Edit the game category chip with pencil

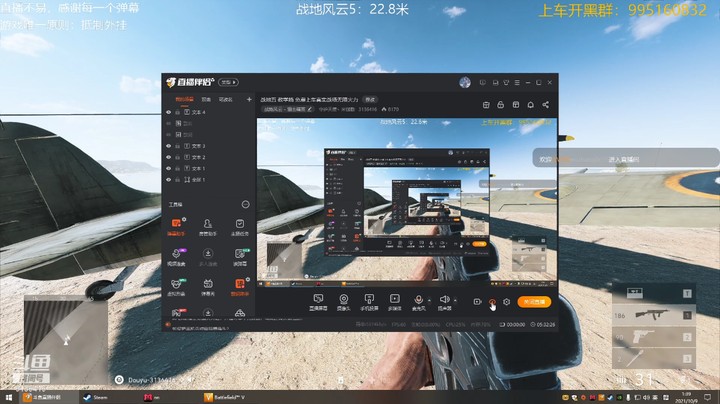pos(287,109)
